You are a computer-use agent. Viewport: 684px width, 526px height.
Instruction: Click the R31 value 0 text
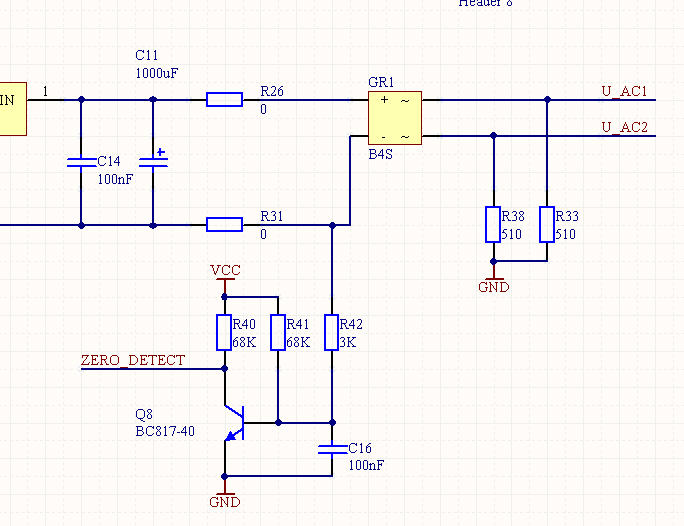click(263, 234)
